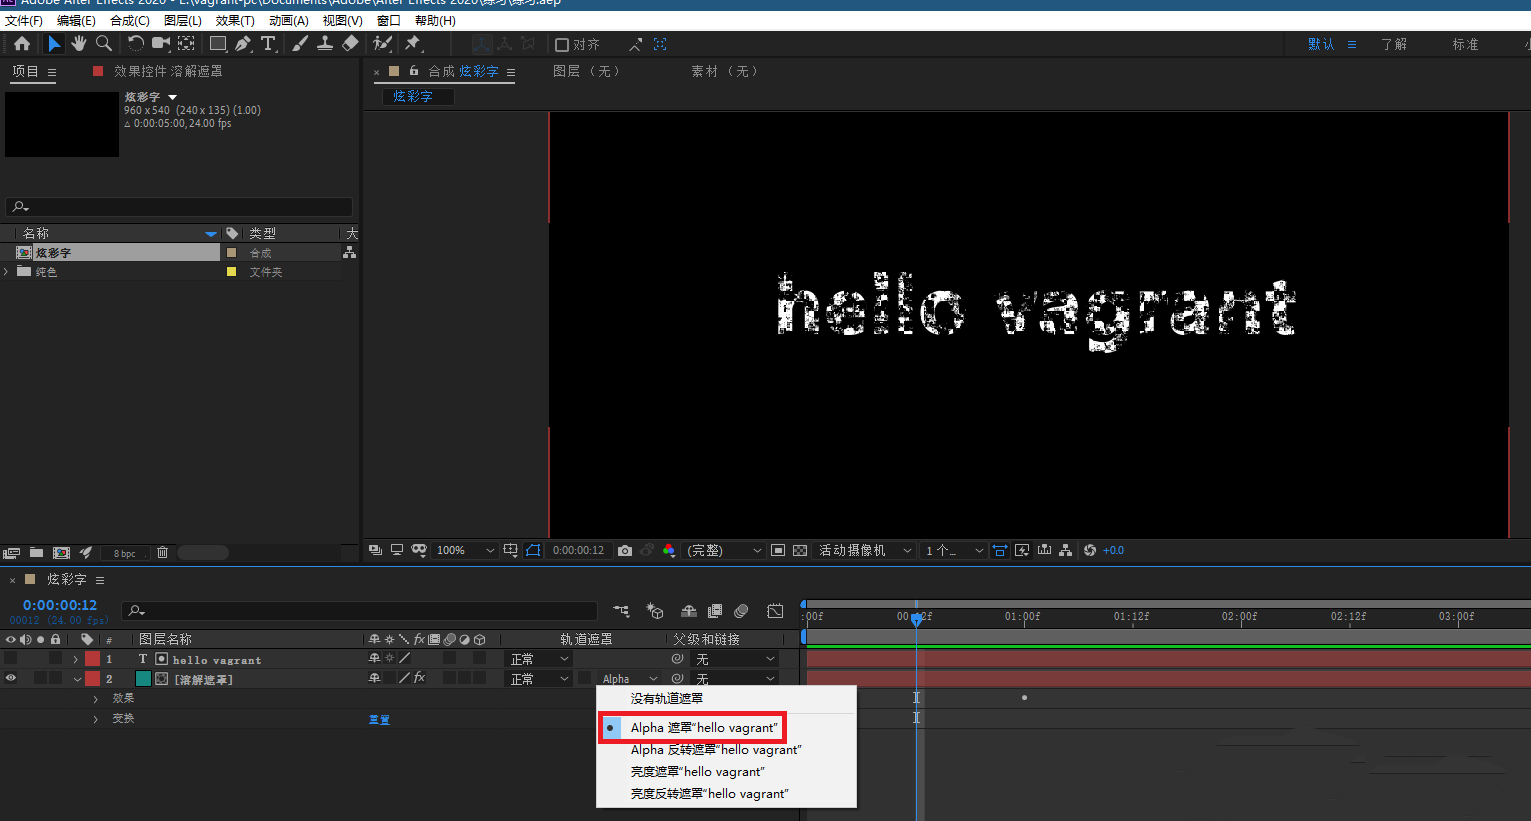Toggle the transparency grid in the viewer
Viewport: 1531px width, 821px height.
click(800, 551)
